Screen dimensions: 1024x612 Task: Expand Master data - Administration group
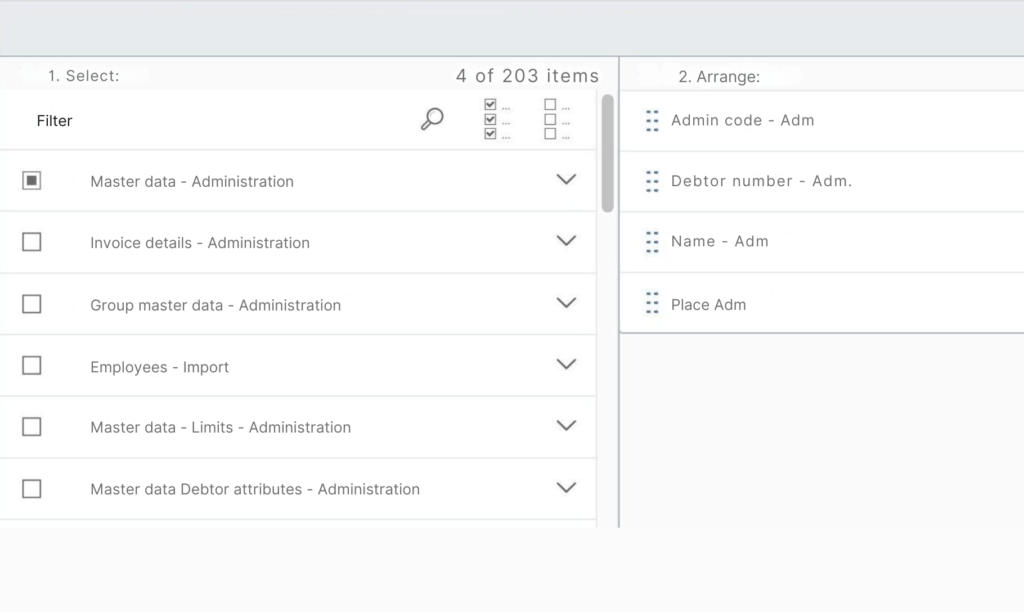pos(566,180)
